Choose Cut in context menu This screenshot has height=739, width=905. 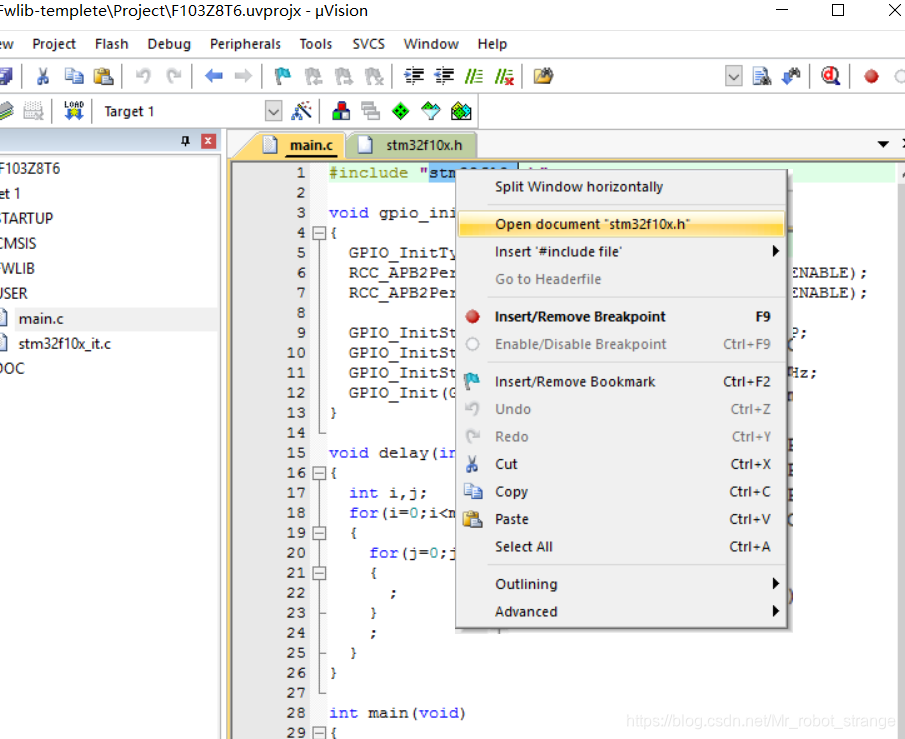pyautogui.click(x=620, y=464)
